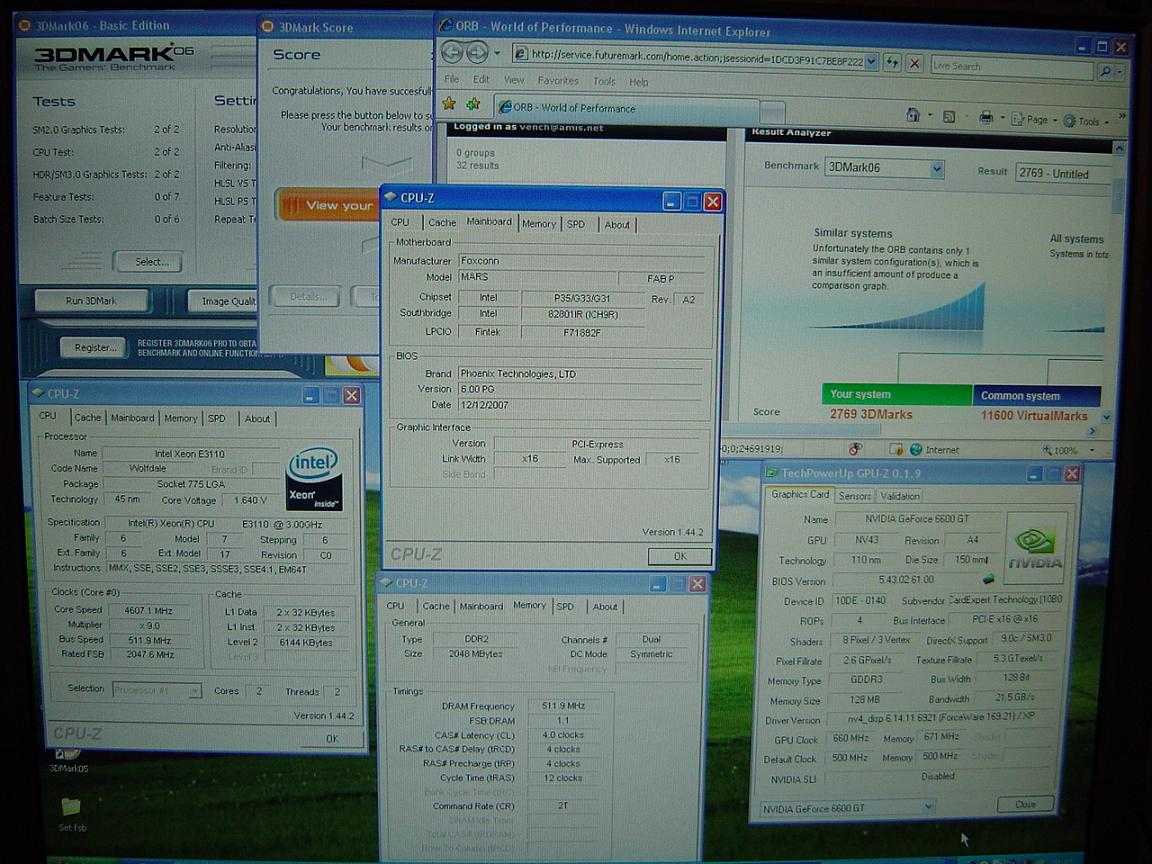The width and height of the screenshot is (1152, 864).
Task: Open the Result 2769 - Untitled dropdown
Action: [x=1062, y=174]
